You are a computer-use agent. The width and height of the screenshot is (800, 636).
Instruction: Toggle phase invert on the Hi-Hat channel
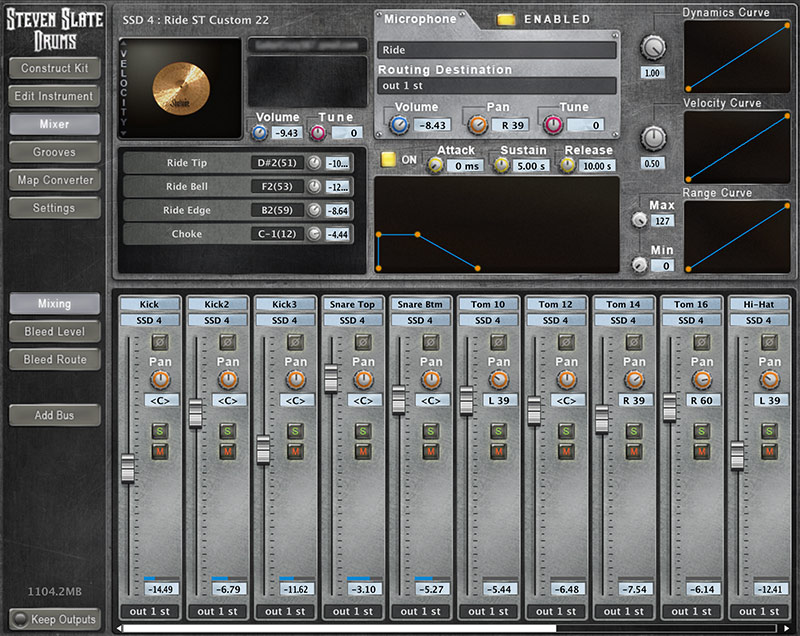pyautogui.click(x=769, y=342)
